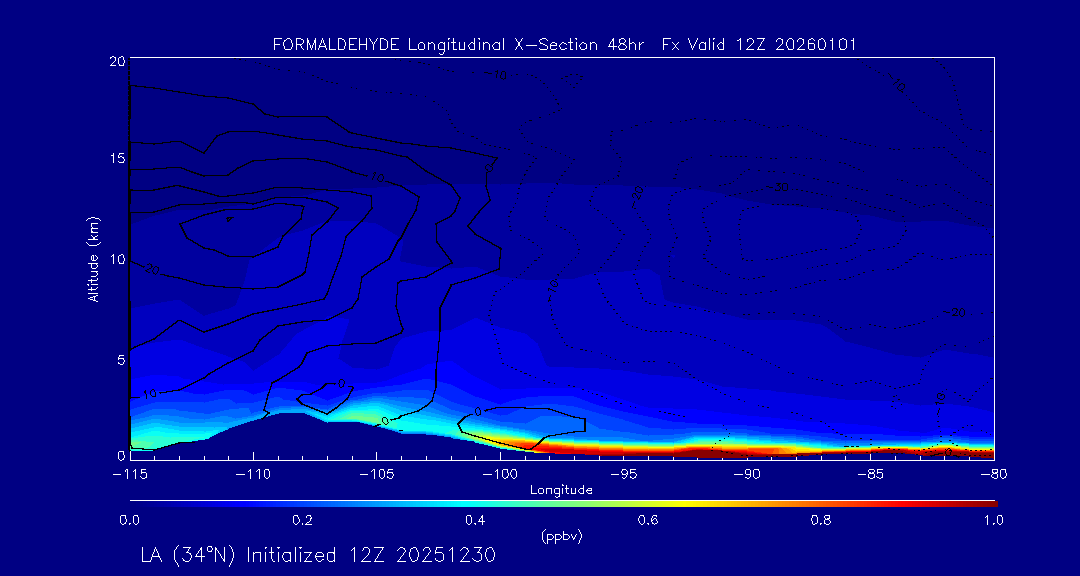Click the color scale value 0.4

[475, 520]
